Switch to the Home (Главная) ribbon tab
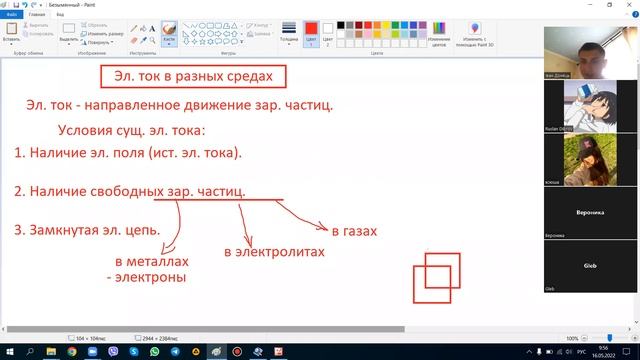640x360 pixels. 37,14
